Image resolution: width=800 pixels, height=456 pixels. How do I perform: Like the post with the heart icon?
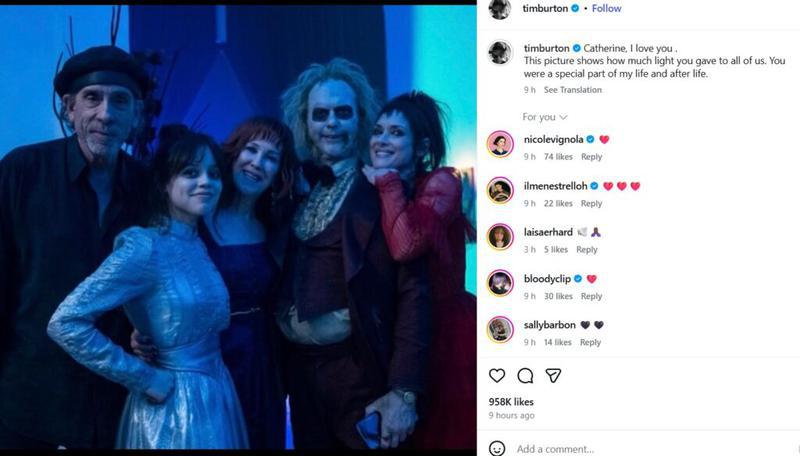[497, 376]
